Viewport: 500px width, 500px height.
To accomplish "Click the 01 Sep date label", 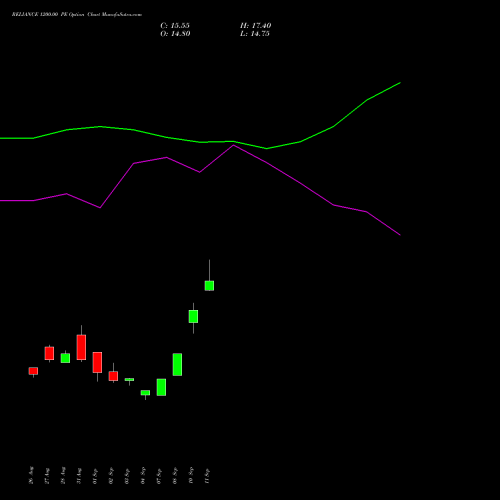I will 95,475.
